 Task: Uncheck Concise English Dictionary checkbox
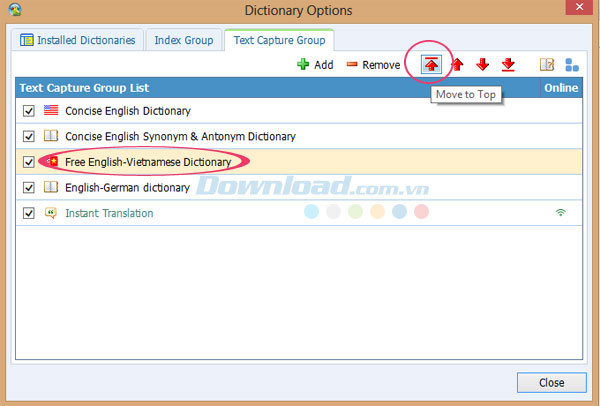(x=28, y=111)
